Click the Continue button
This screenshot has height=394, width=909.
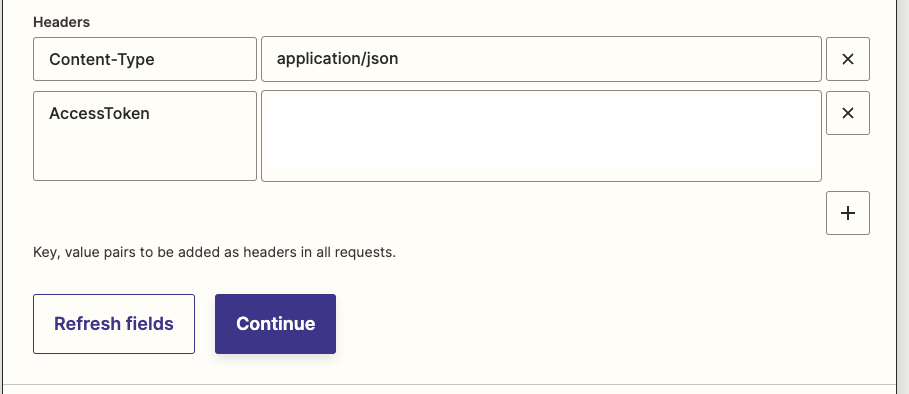pos(275,324)
